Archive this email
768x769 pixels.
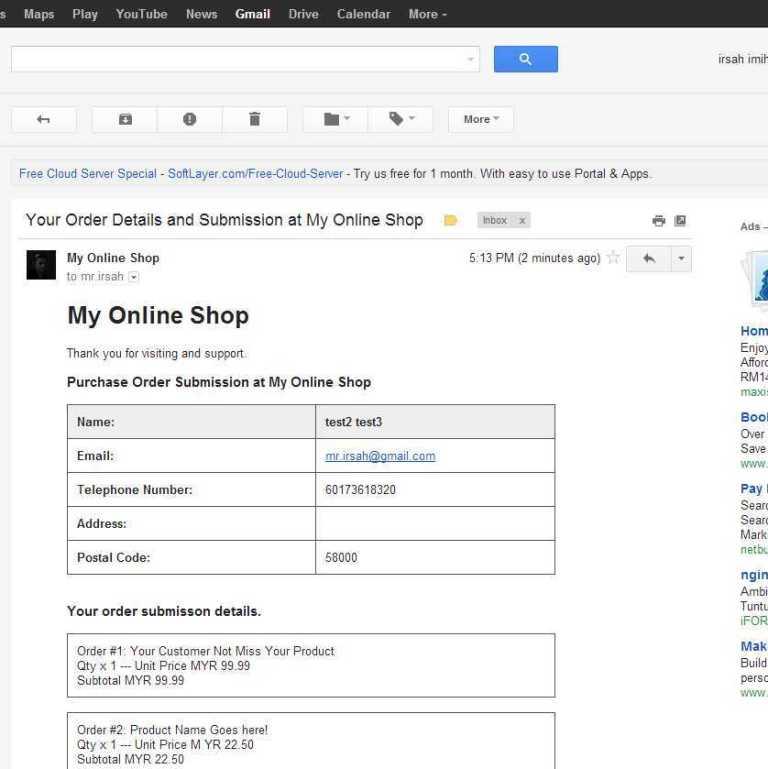click(125, 119)
